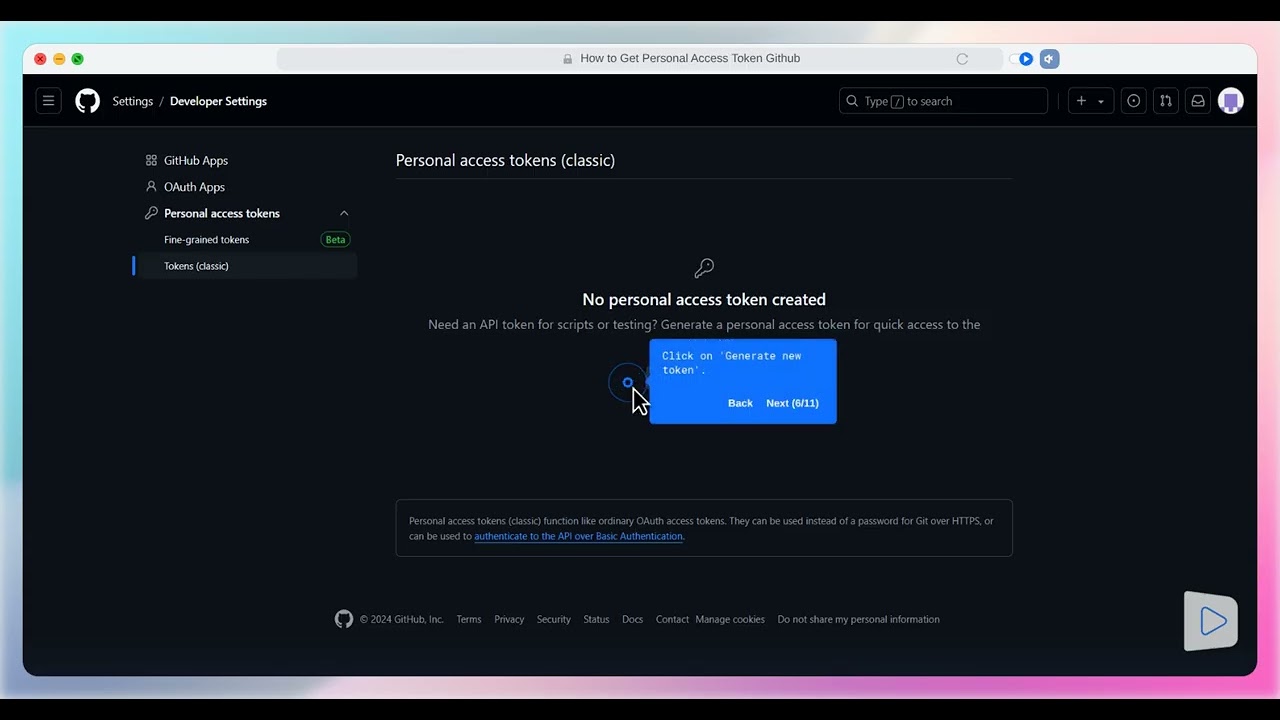Click the Contact footer link
Image resolution: width=1280 pixels, height=720 pixels.
point(672,619)
